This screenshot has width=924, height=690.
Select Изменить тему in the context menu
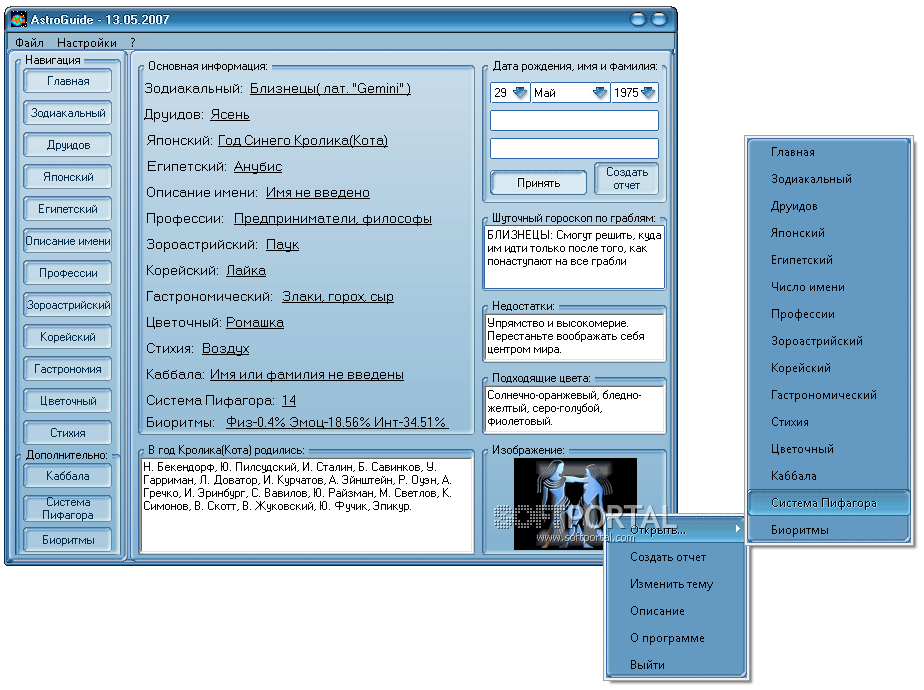point(675,584)
